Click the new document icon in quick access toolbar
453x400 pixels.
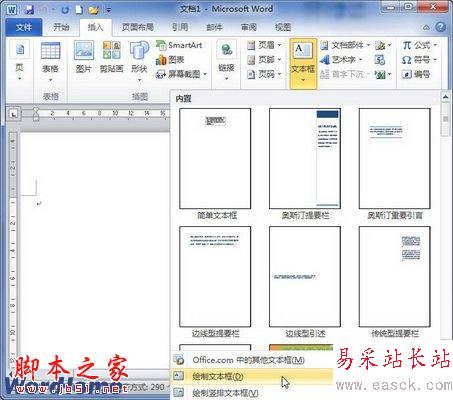[79, 10]
